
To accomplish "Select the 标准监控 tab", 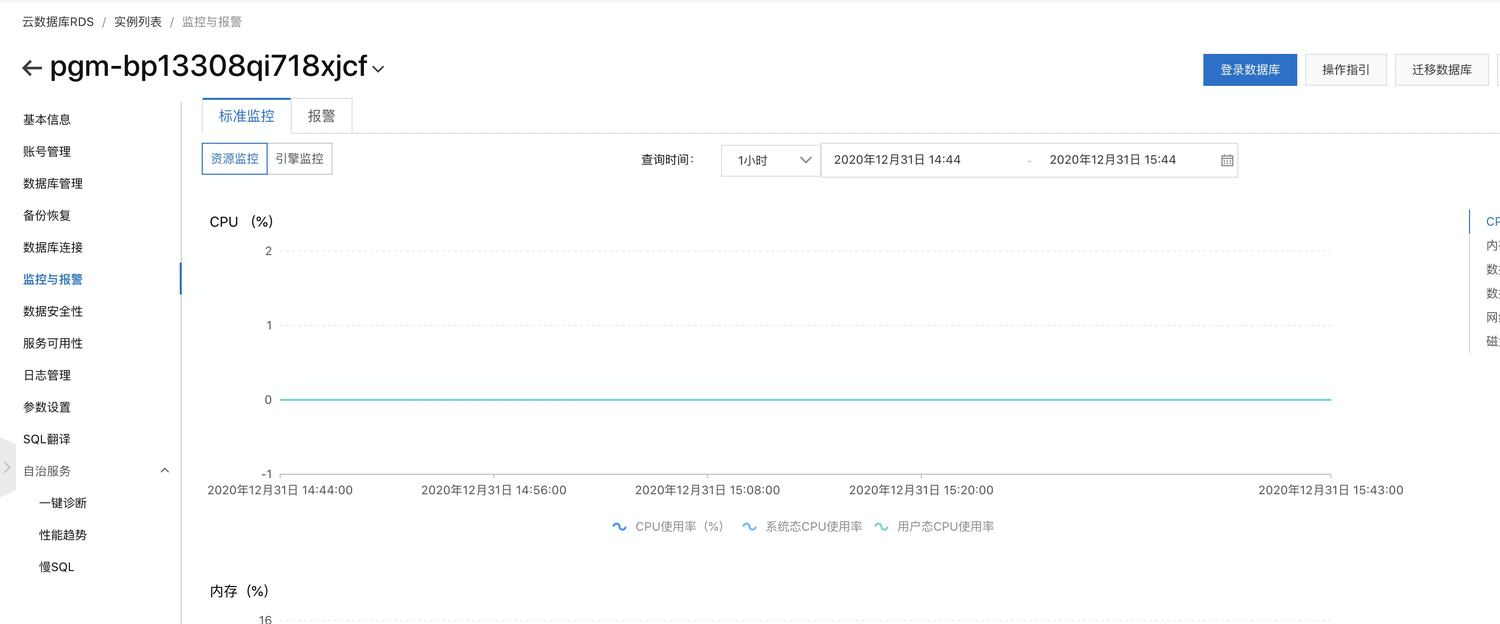I will pos(246,116).
